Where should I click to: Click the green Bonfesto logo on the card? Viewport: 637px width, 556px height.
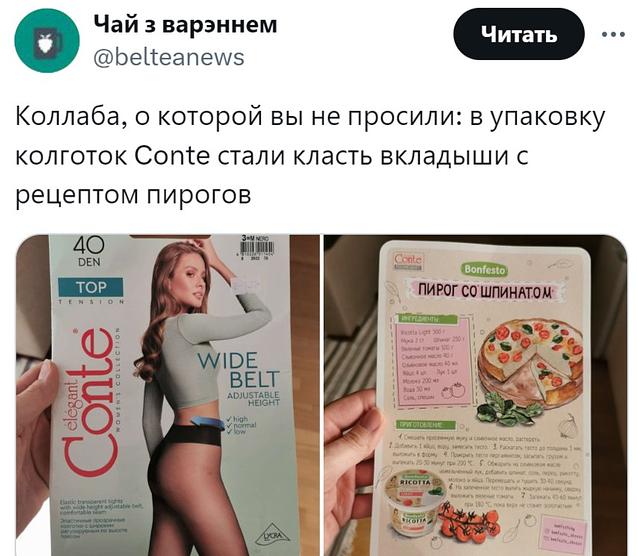click(x=484, y=269)
